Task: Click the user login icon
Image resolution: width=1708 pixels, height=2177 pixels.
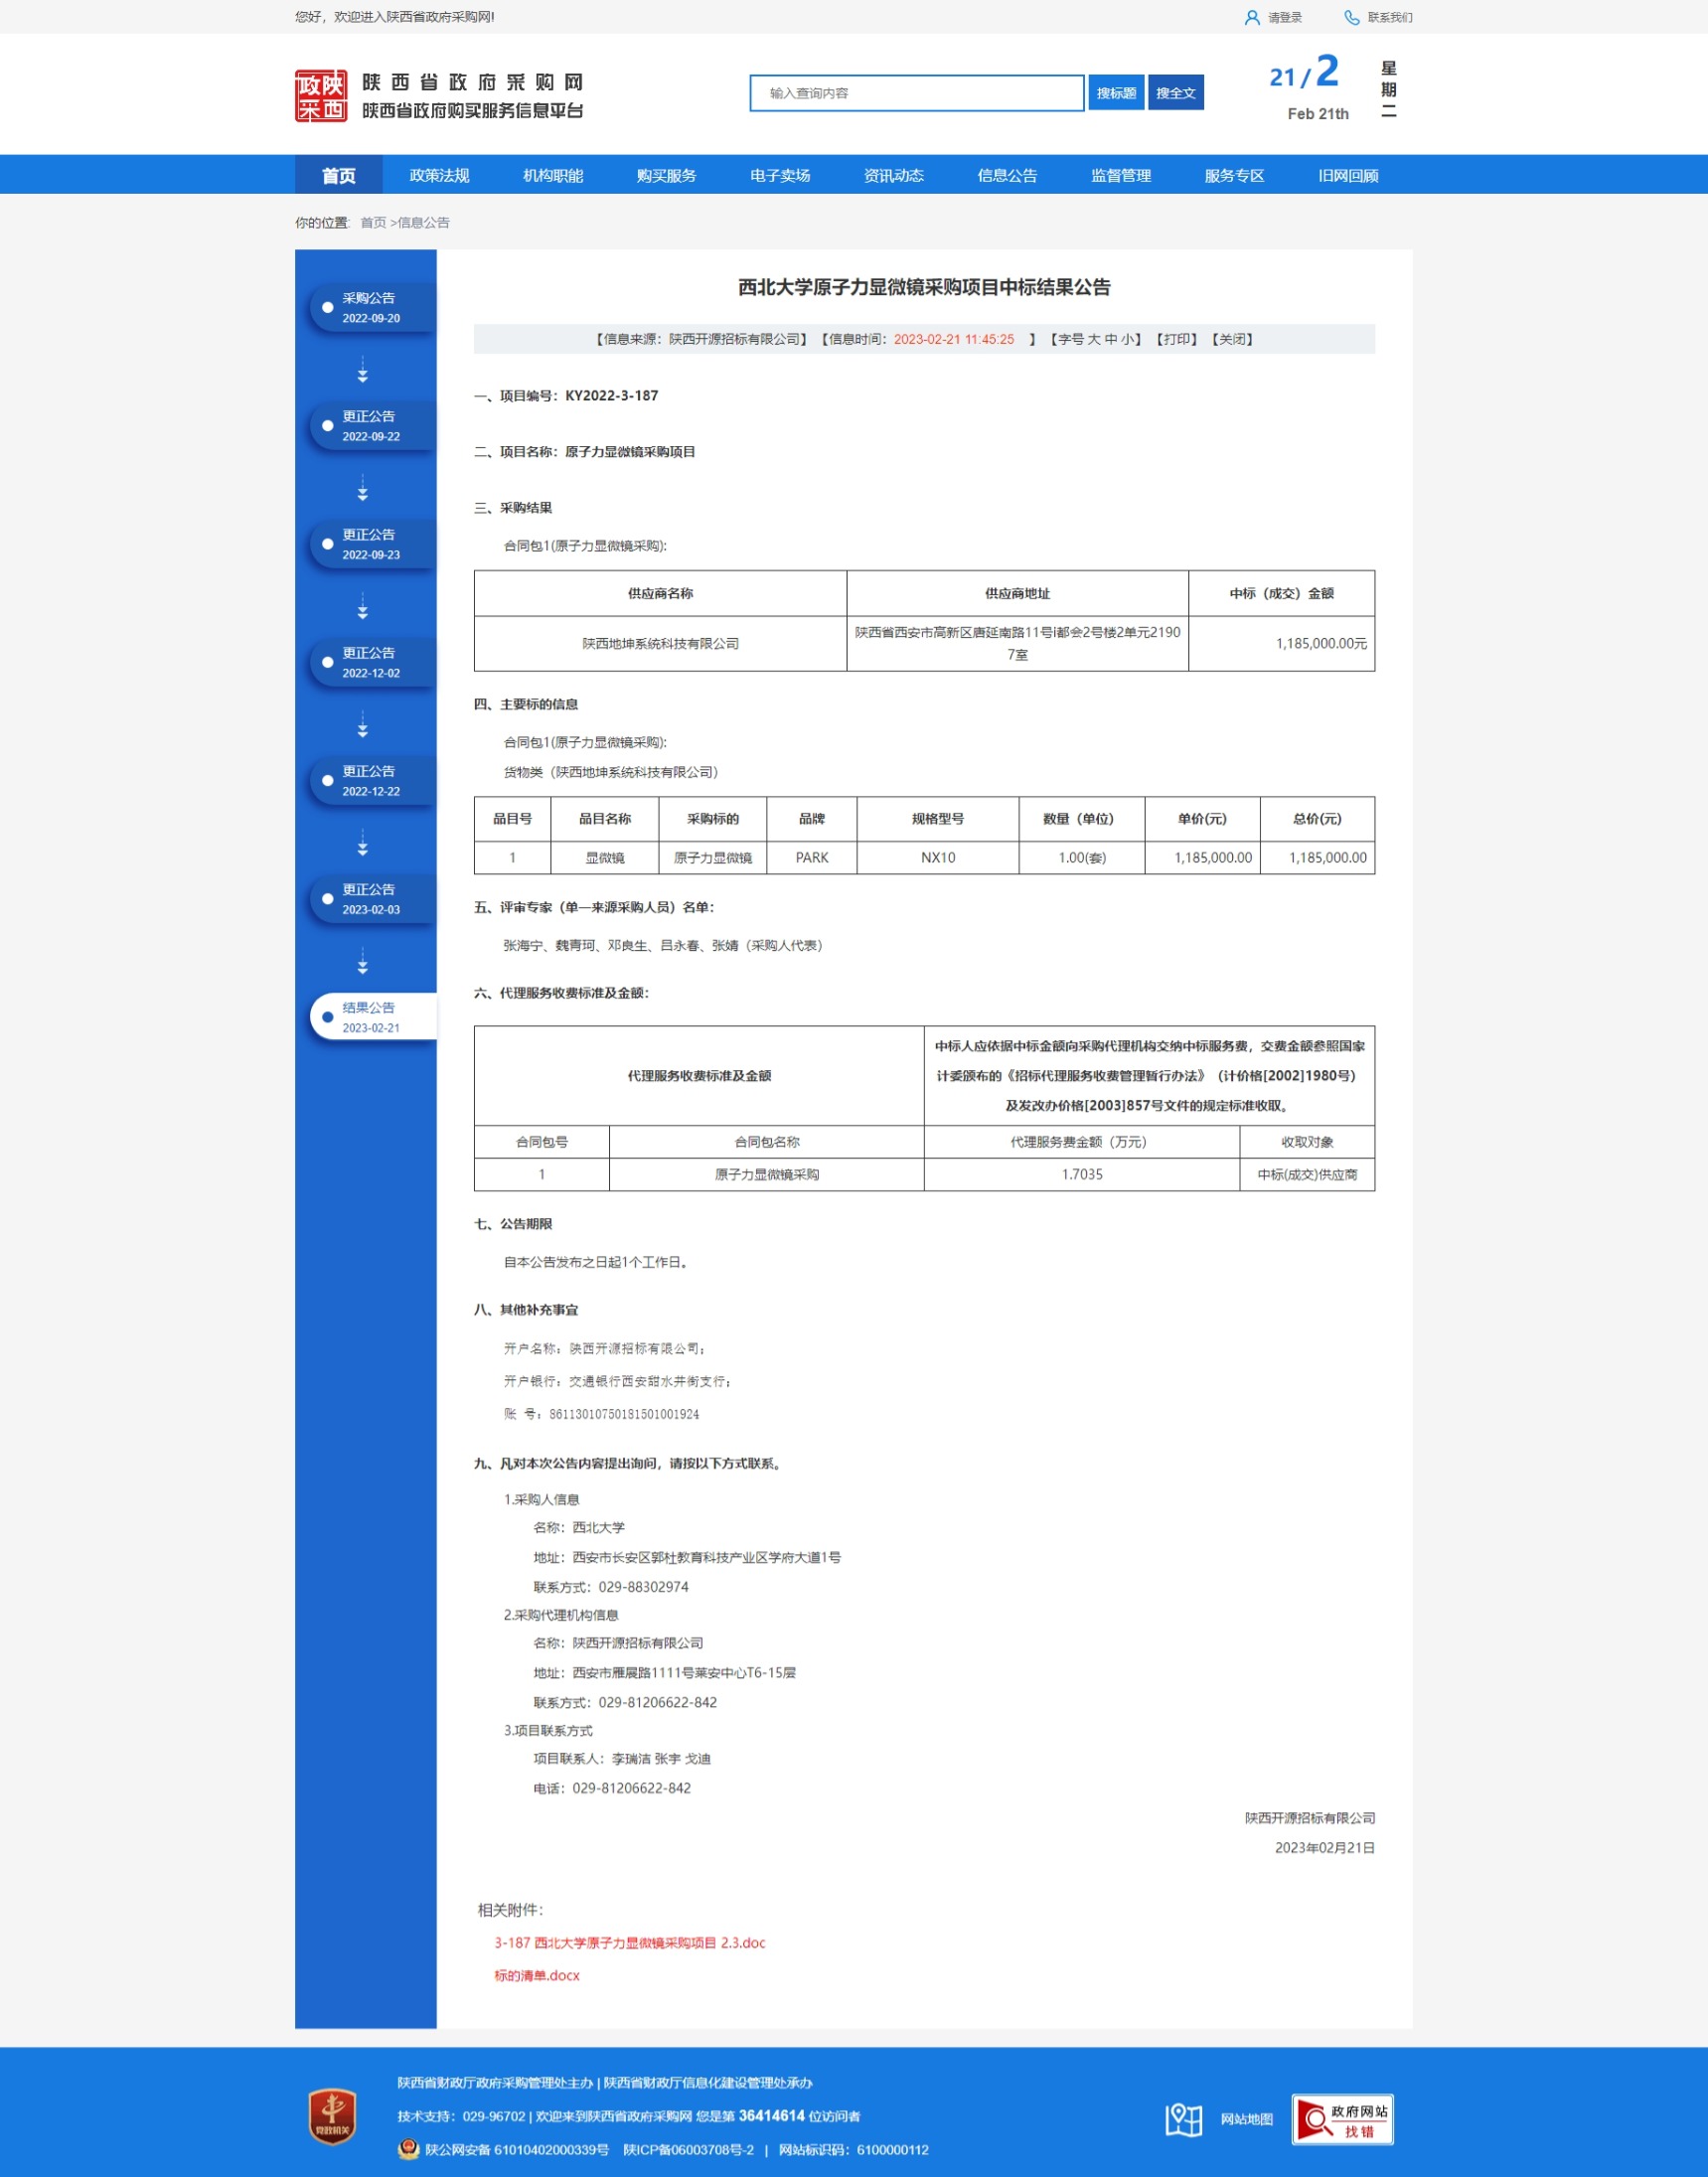Action: (1251, 17)
